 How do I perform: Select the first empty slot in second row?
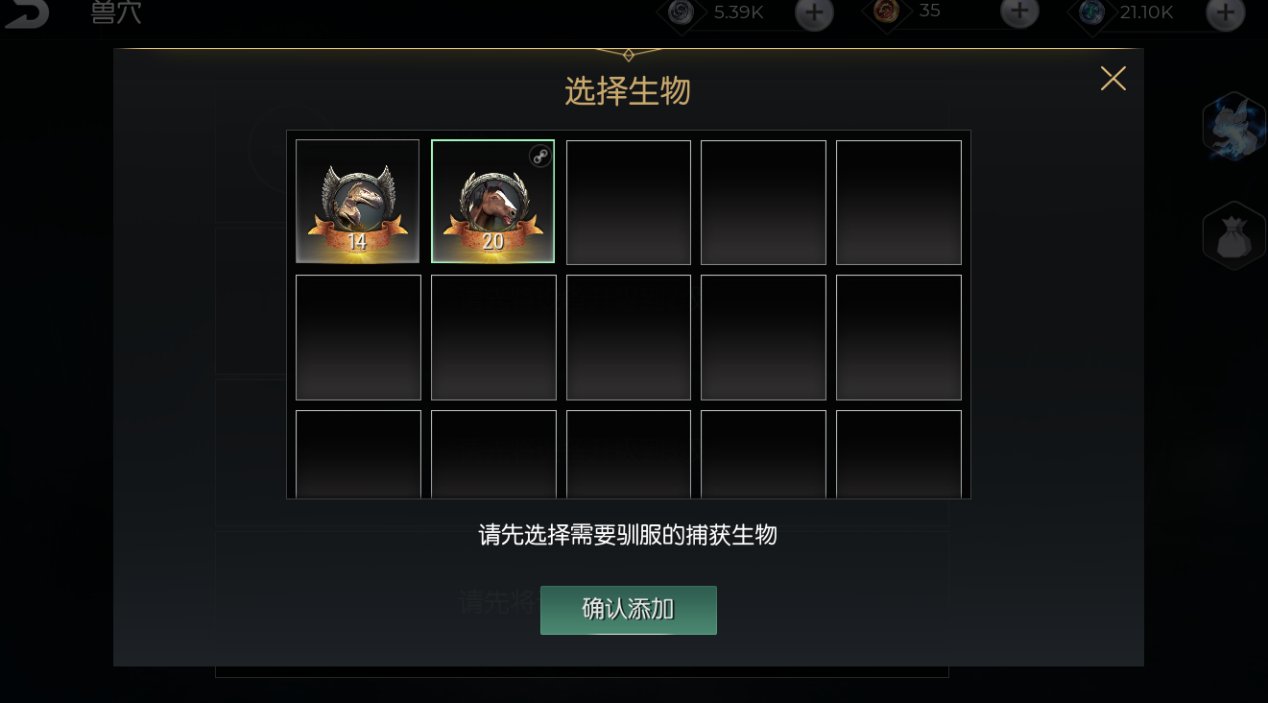(358, 337)
